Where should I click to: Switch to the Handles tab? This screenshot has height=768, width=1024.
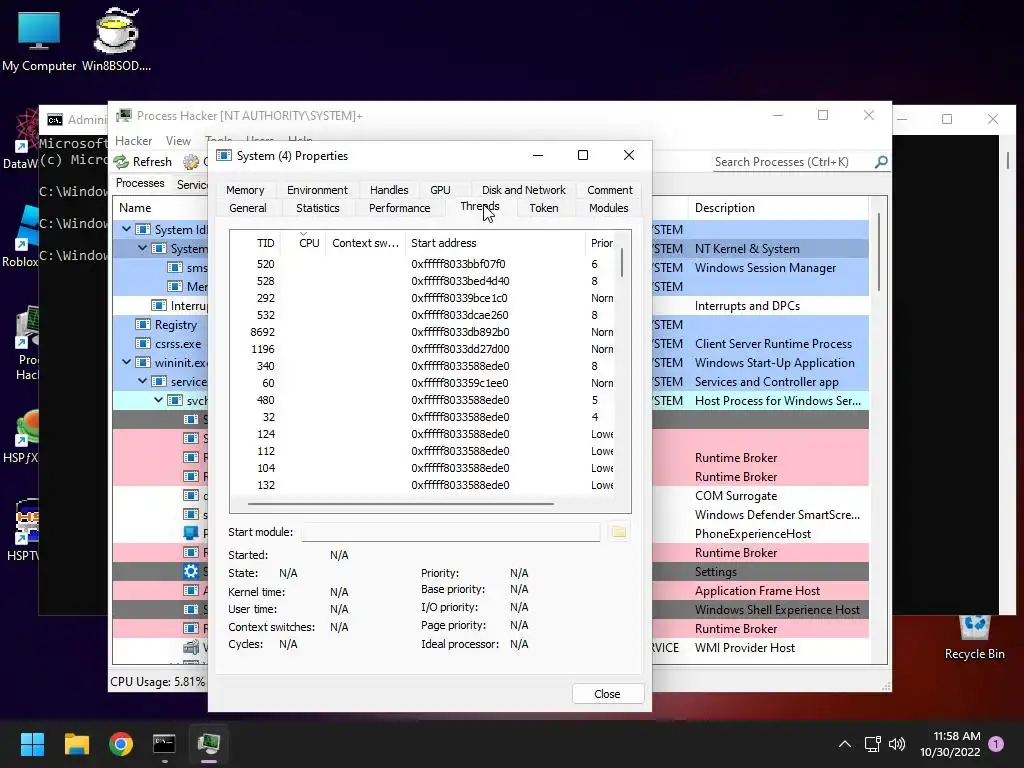tap(389, 190)
